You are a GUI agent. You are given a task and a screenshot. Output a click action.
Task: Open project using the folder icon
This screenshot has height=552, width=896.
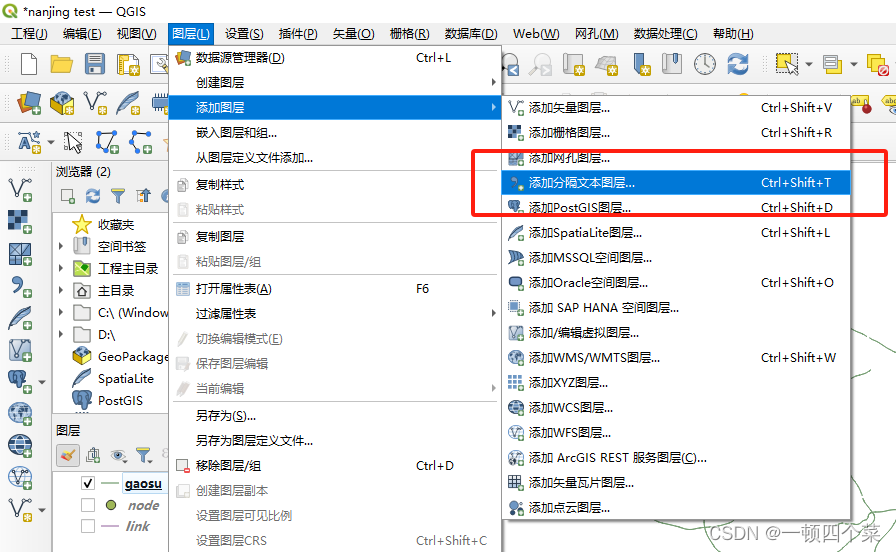[61, 64]
